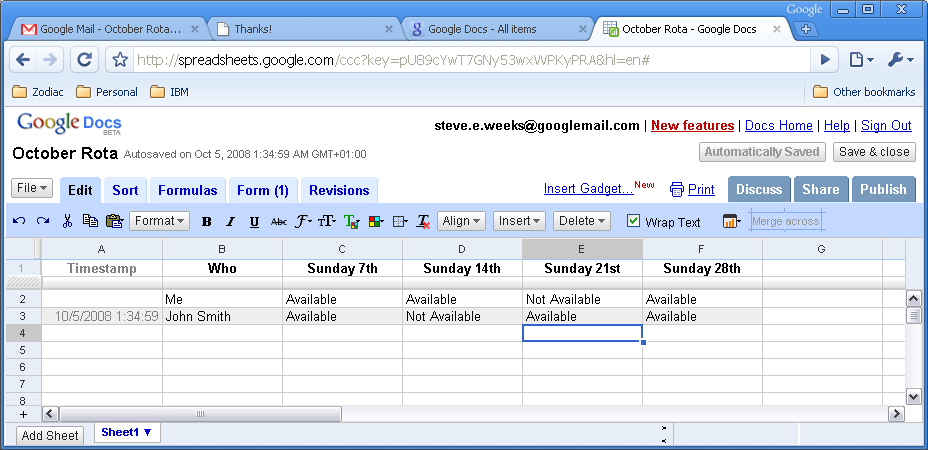Click the Sign Out link
The width and height of the screenshot is (928, 450).
click(x=886, y=126)
